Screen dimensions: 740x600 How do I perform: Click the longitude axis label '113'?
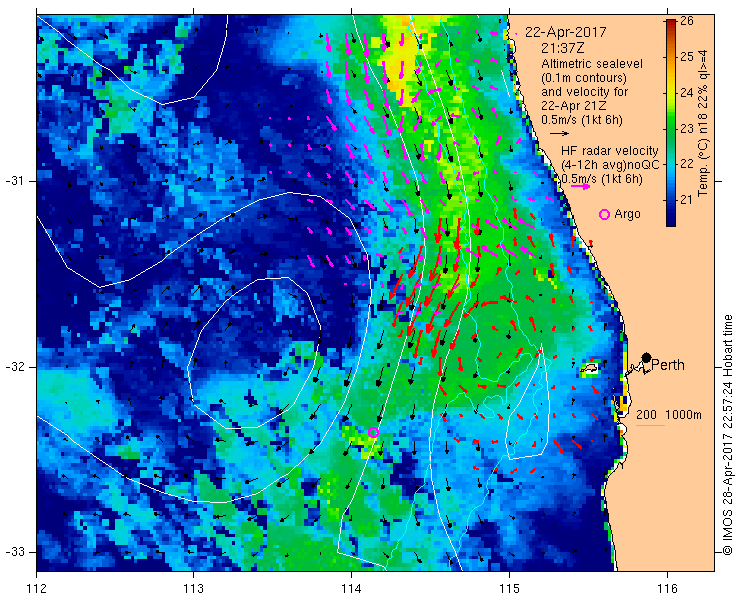(x=193, y=589)
